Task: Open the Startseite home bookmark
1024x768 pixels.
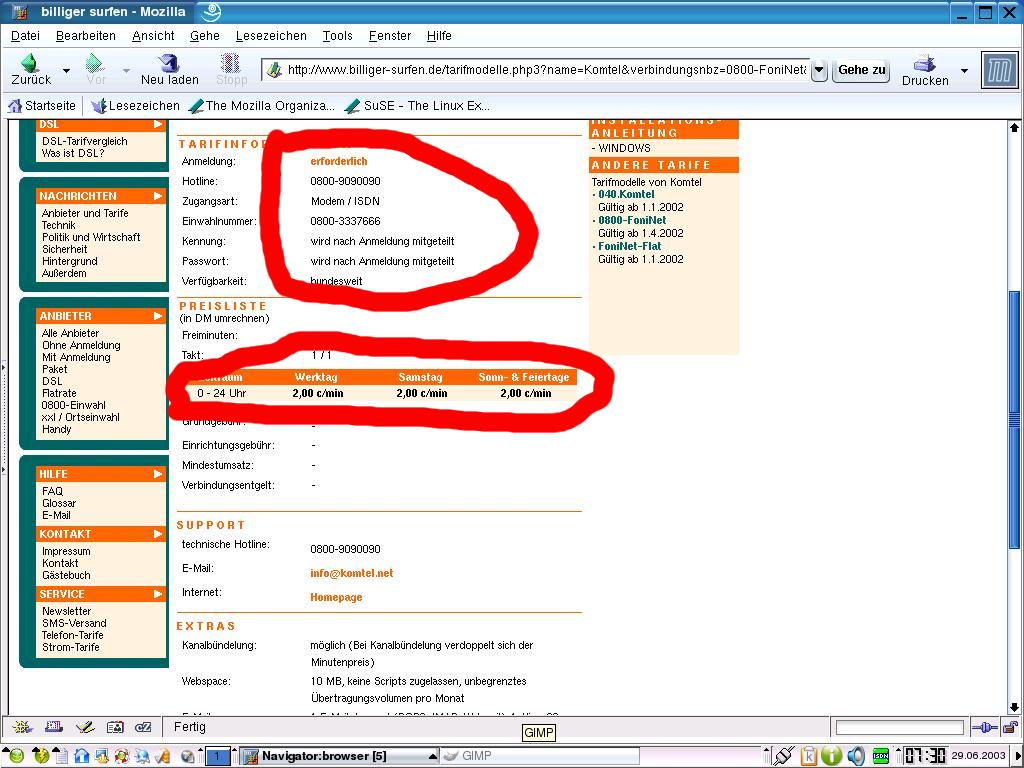Action: coord(42,106)
